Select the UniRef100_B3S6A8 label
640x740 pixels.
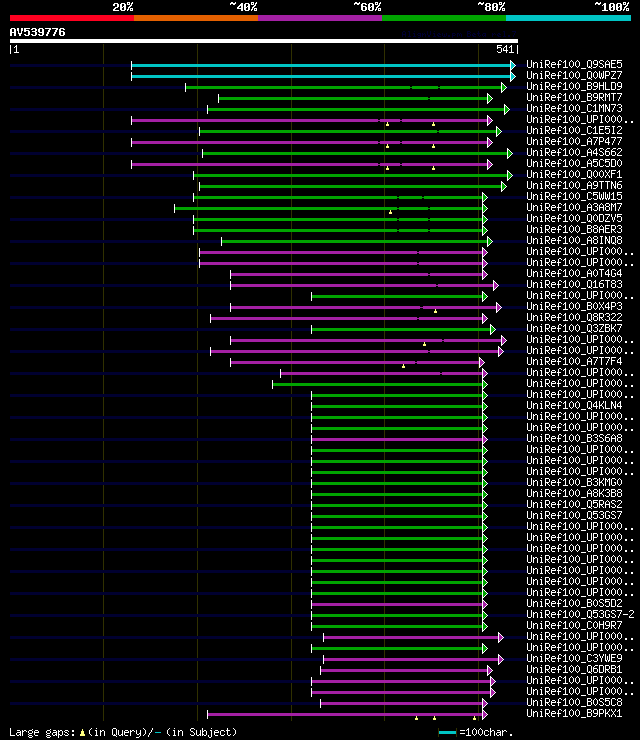(574, 438)
